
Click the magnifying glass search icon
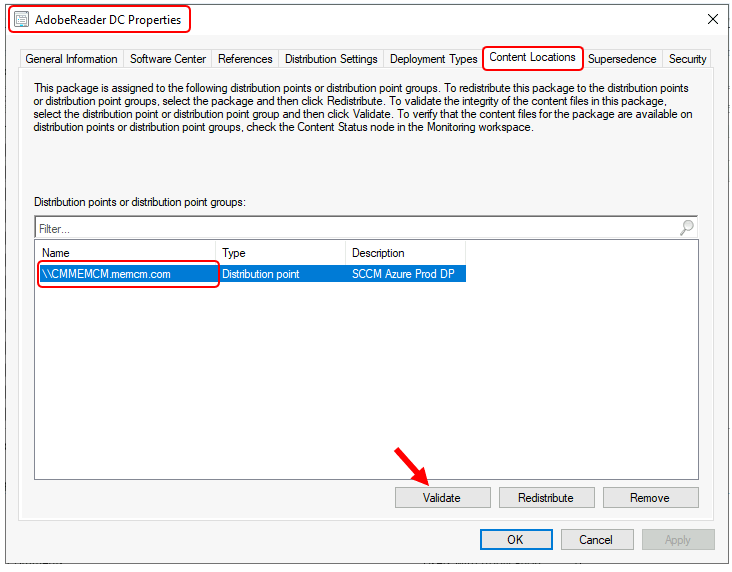(687, 228)
